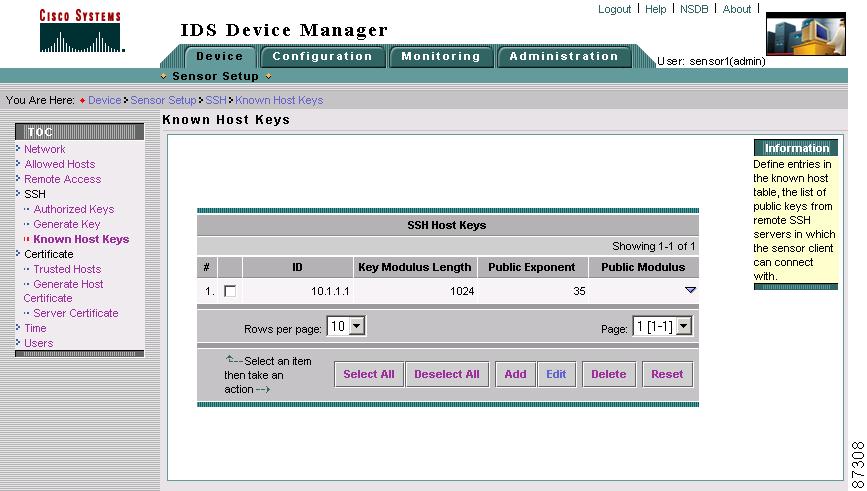
Task: Open Generate Key in the TOC
Action: [x=67, y=224]
